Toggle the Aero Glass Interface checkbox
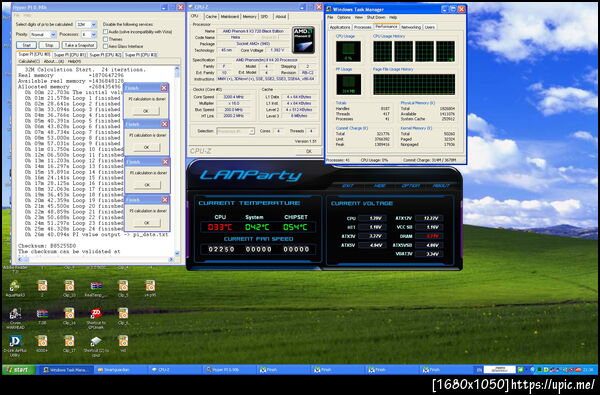 (106, 46)
